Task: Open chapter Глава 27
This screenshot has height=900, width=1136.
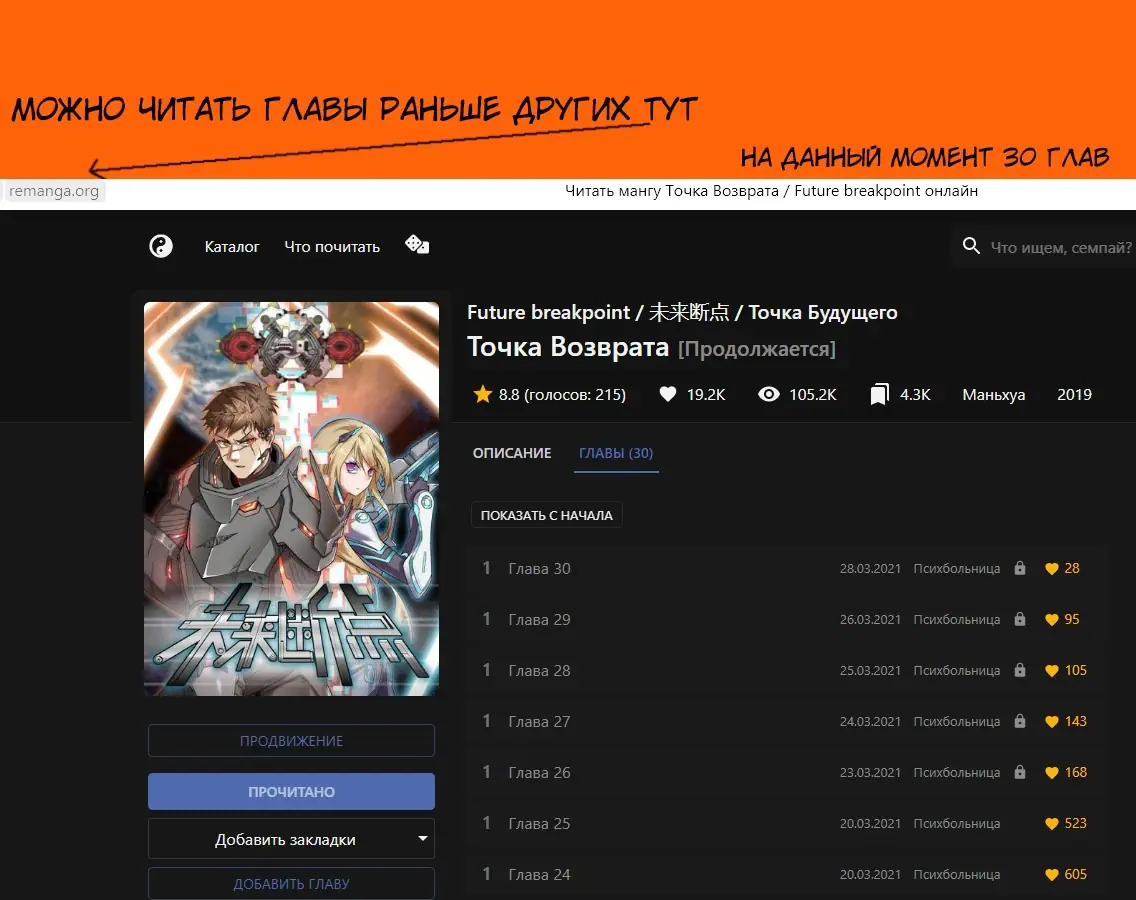Action: (539, 722)
